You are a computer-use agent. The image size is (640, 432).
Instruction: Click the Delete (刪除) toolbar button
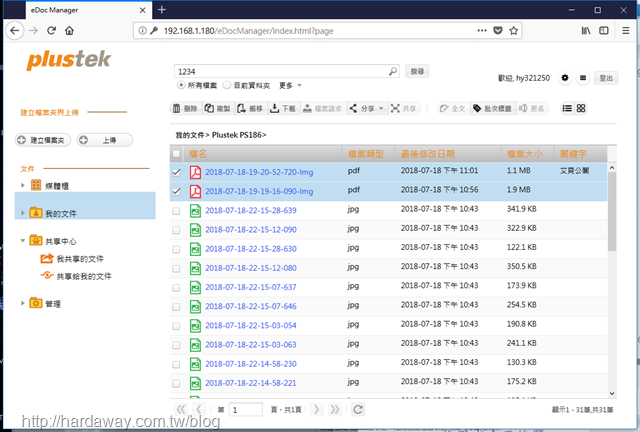tap(185, 108)
